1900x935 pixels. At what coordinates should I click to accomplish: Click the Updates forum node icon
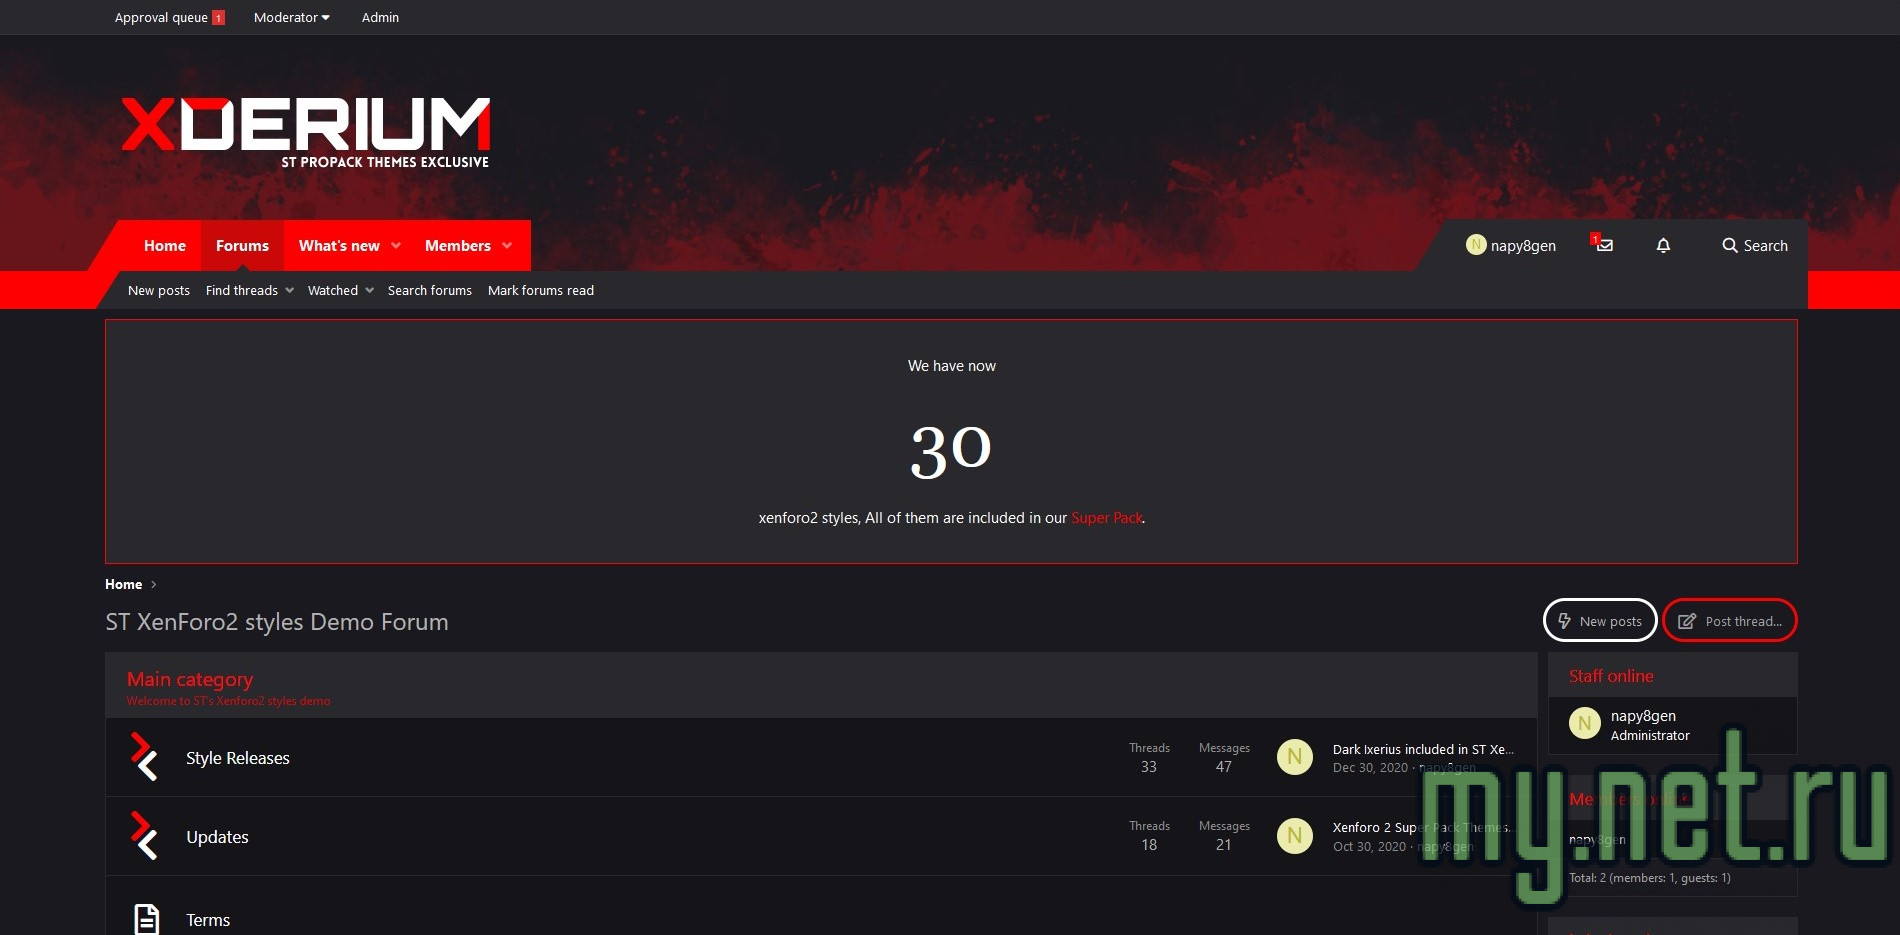pos(145,836)
